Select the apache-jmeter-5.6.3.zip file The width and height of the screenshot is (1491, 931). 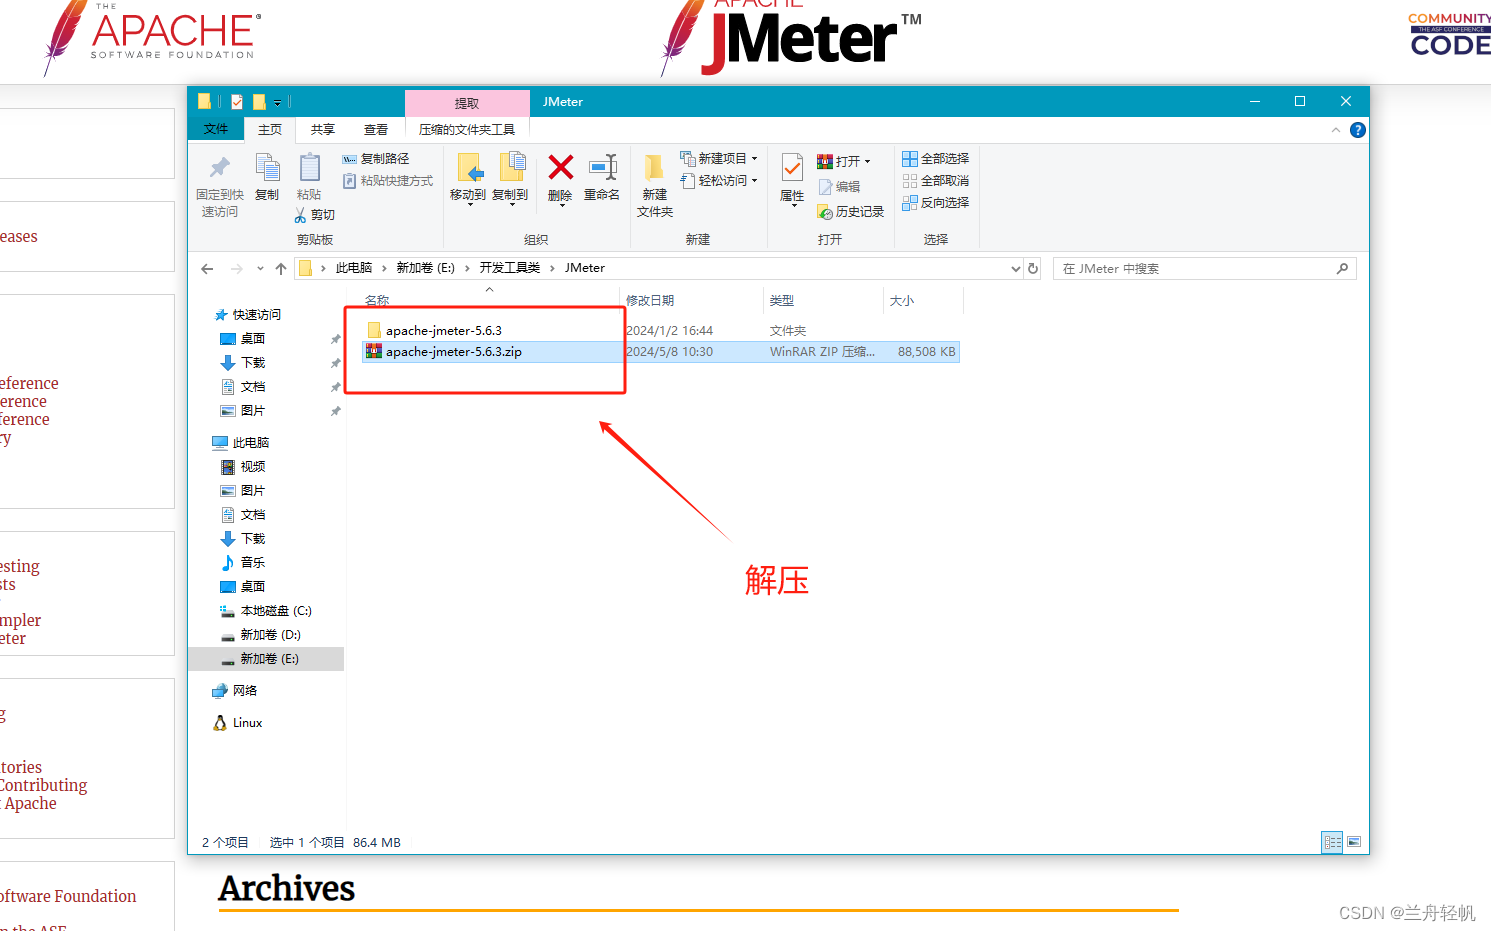[x=661, y=352]
